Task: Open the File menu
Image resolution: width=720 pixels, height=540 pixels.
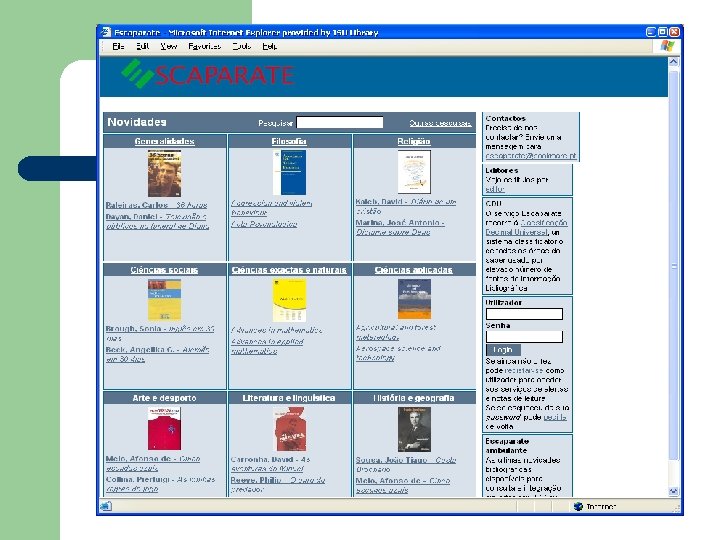Action: tap(118, 46)
